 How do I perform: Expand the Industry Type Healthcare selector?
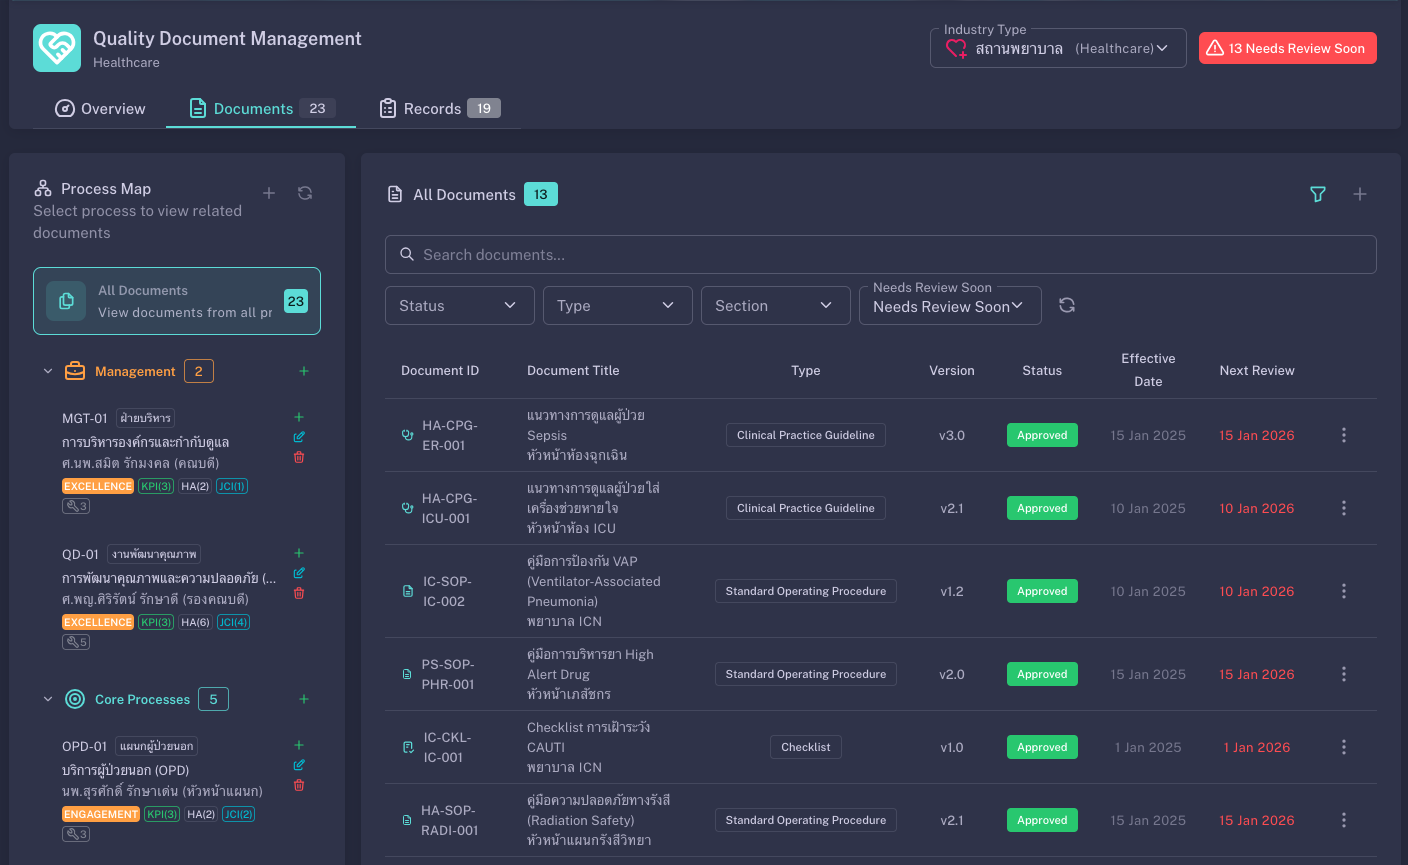coord(1058,48)
